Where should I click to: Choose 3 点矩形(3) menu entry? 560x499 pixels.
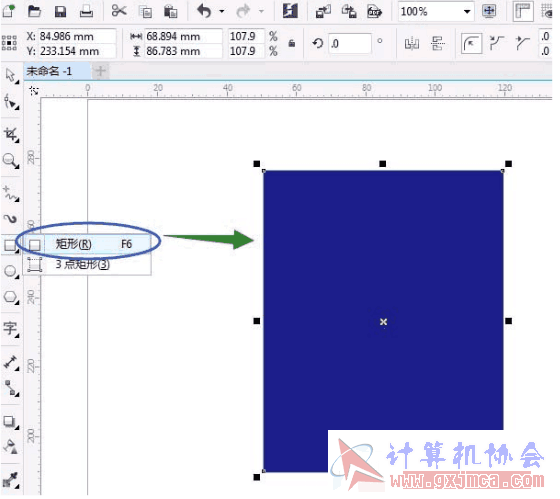coord(88,264)
